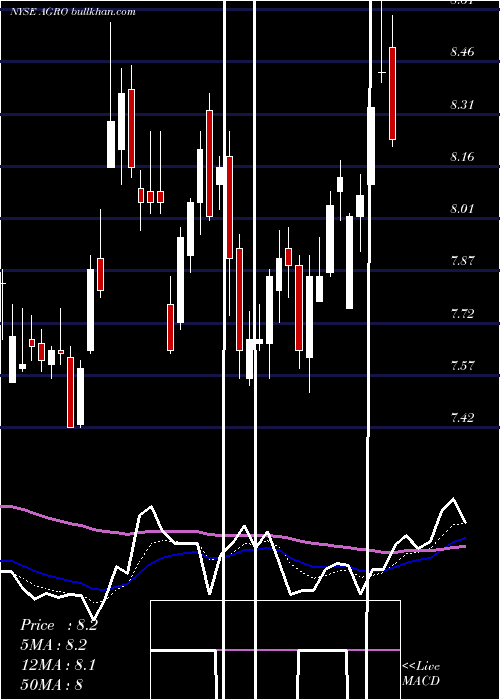
Task: Select the 7.57 price axis label
Action: click(462, 366)
